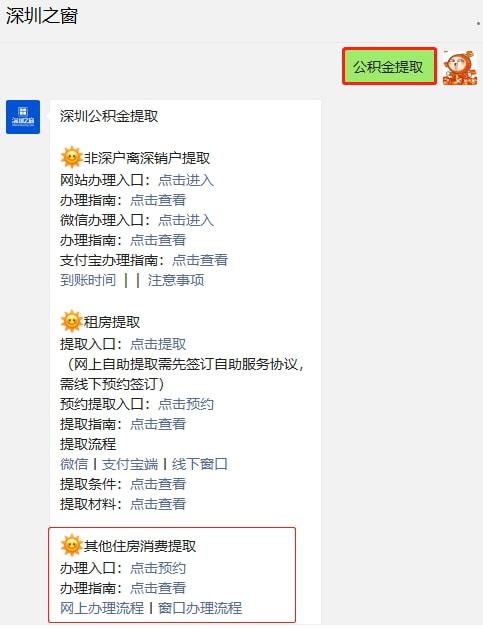Viewport: 483px width, 628px height.
Task: Open the 支付宝端 提取流程 link
Action: point(130,464)
